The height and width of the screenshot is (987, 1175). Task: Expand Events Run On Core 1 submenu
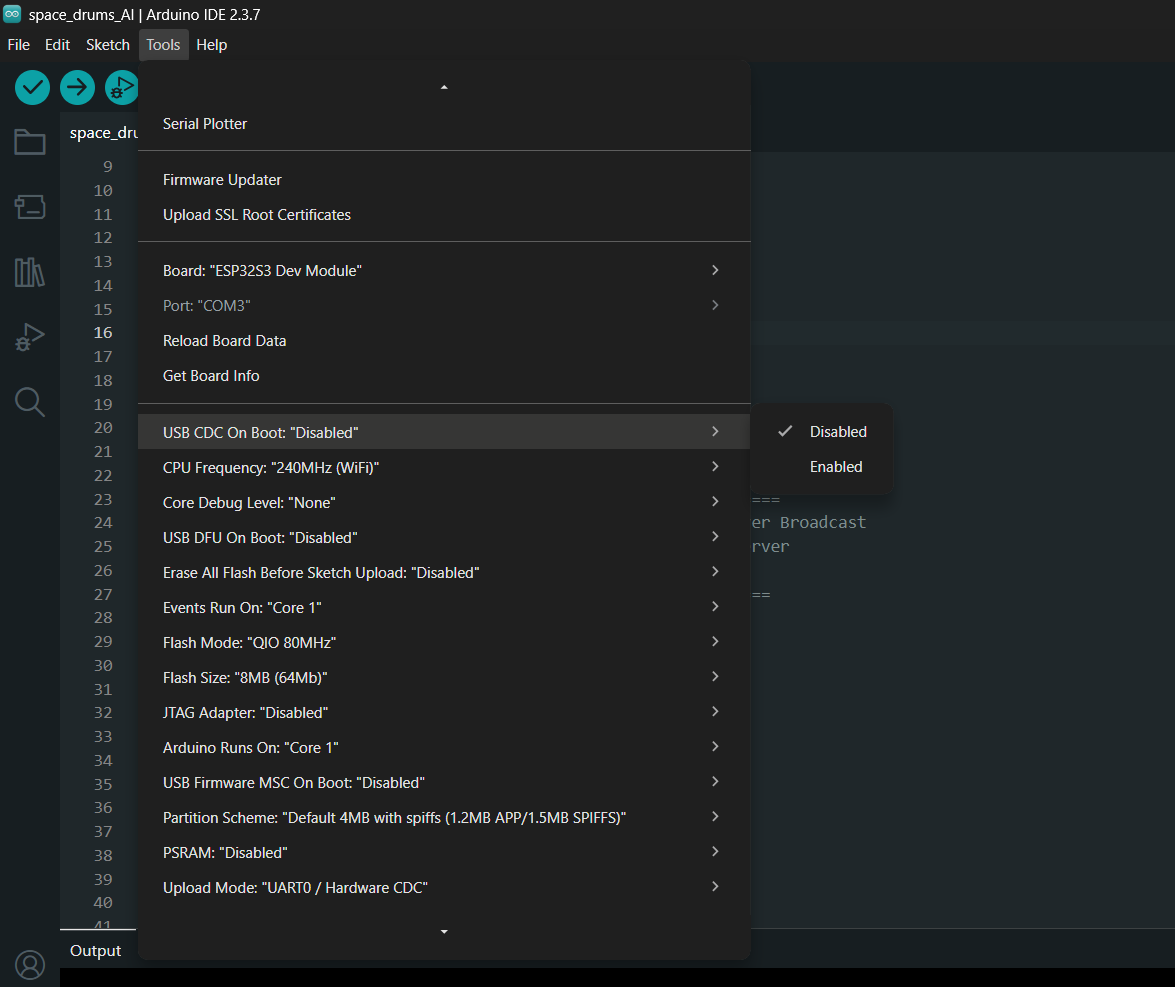444,608
